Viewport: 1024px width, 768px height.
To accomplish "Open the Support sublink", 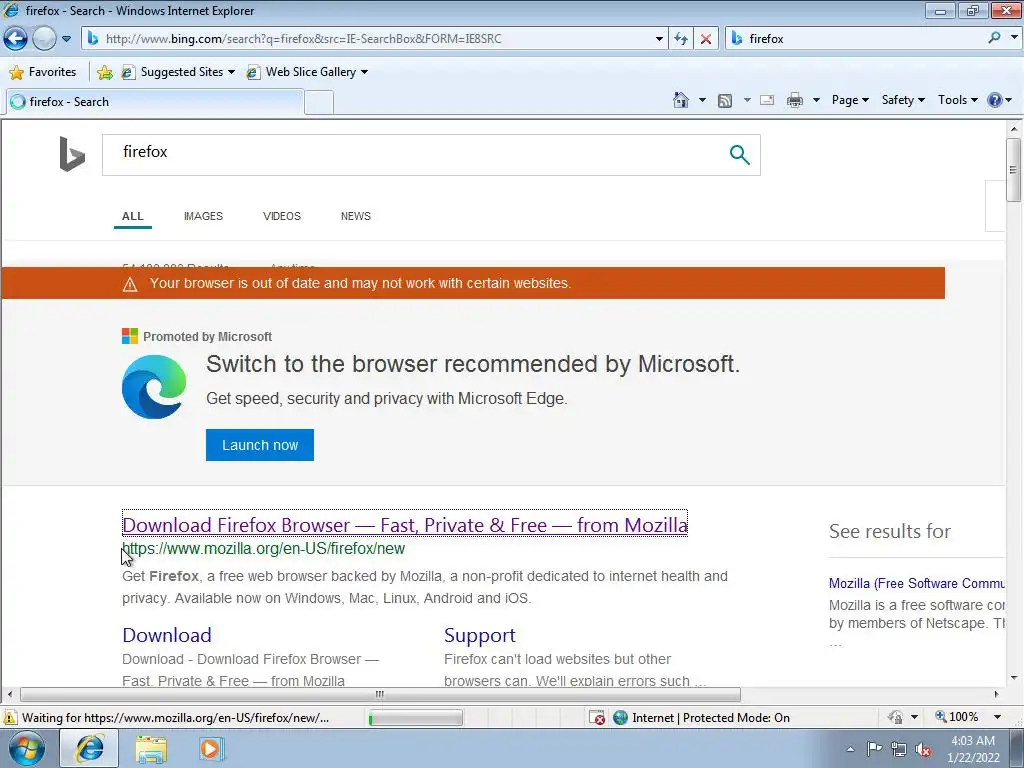I will pos(479,635).
